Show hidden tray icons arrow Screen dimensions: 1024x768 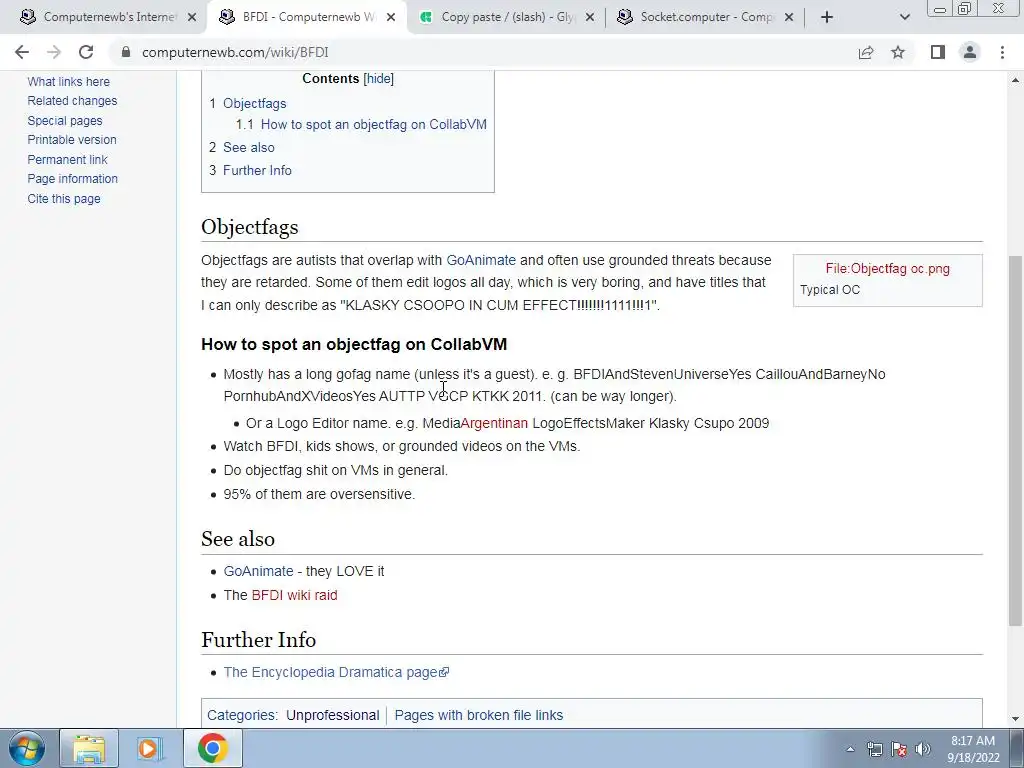tap(850, 749)
